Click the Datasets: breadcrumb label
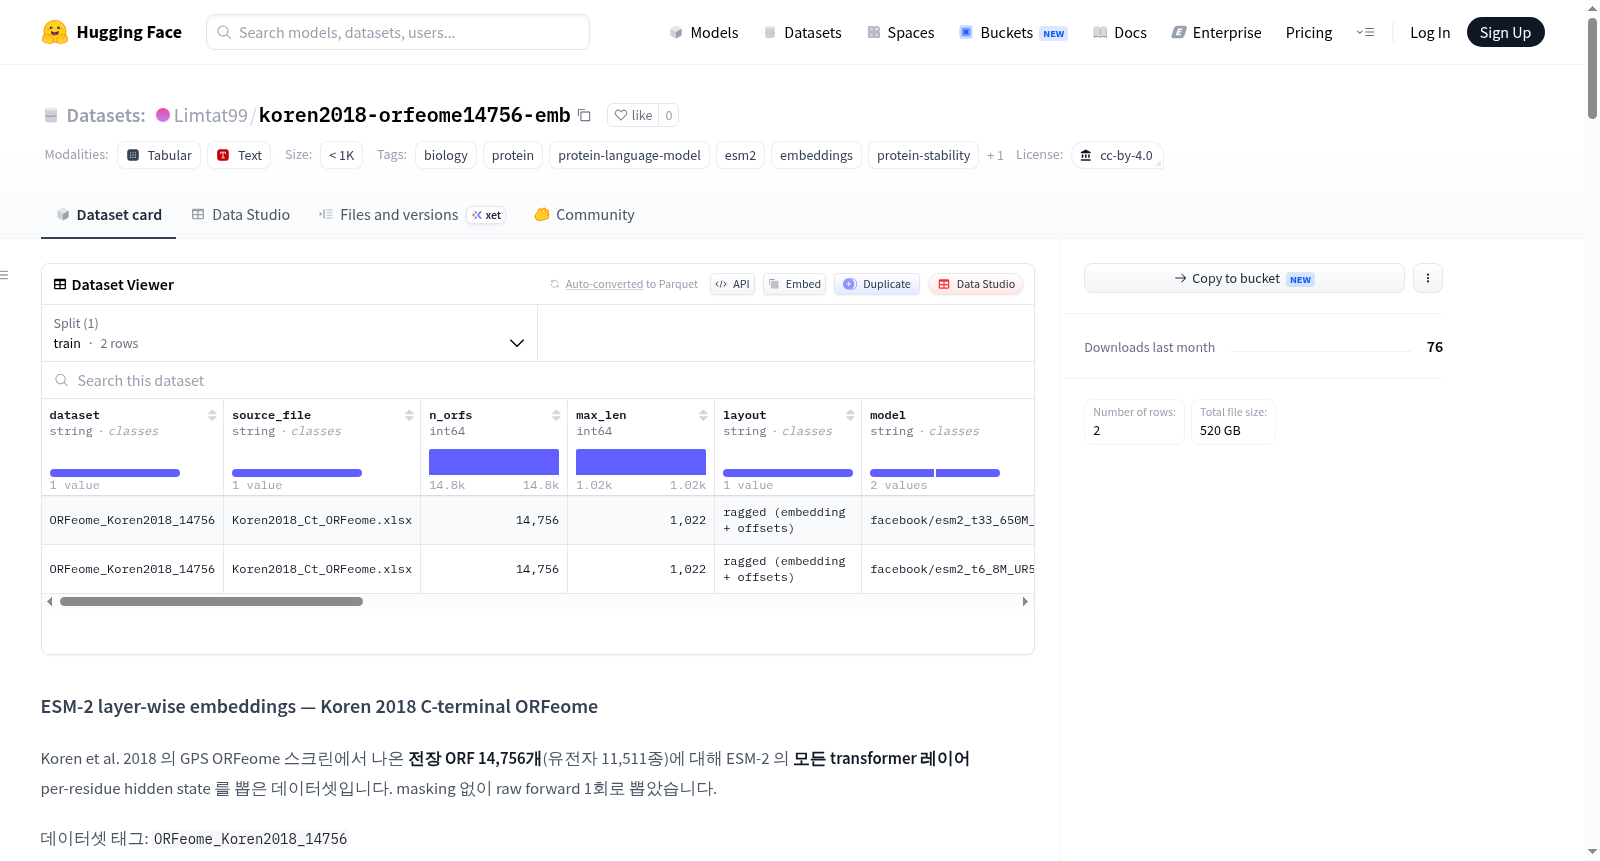 [106, 116]
